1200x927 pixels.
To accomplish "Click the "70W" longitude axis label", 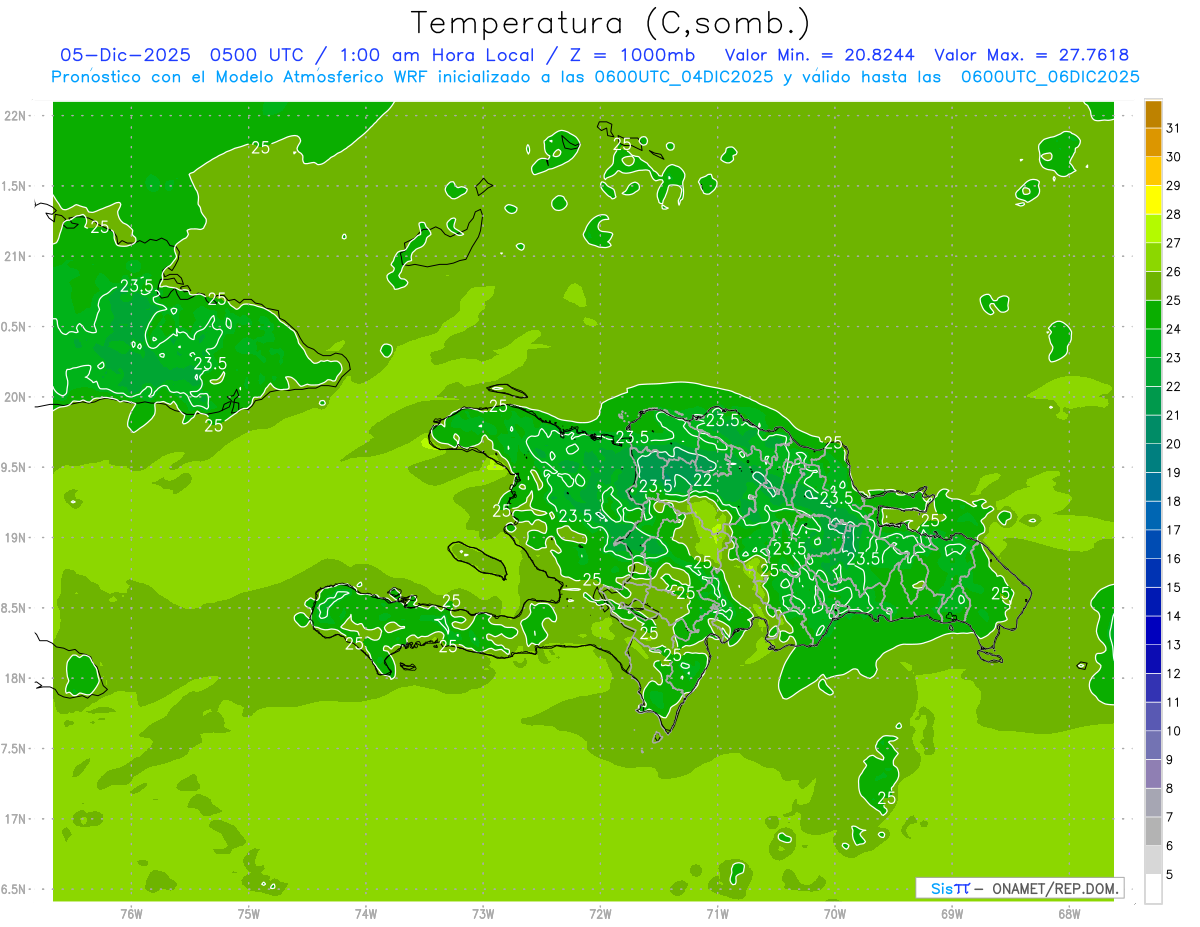I will coord(835,914).
